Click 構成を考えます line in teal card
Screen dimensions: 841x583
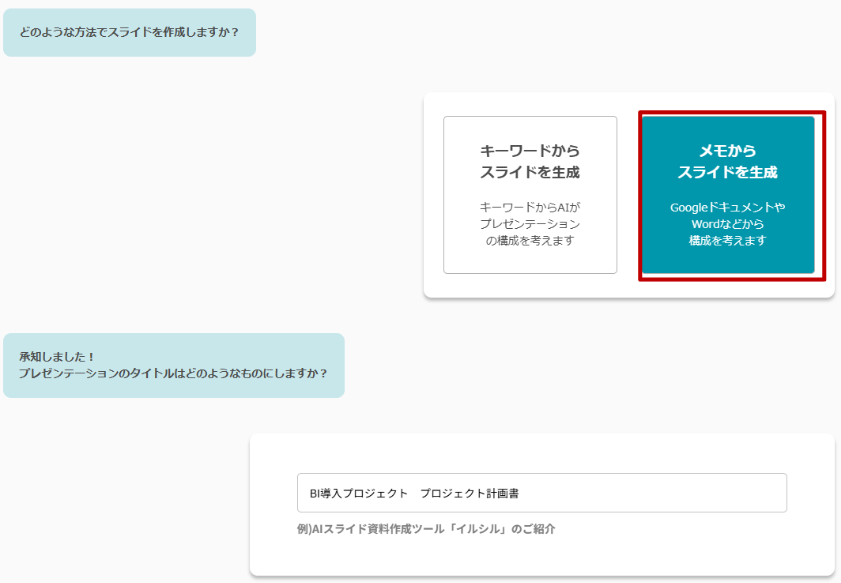click(x=727, y=241)
